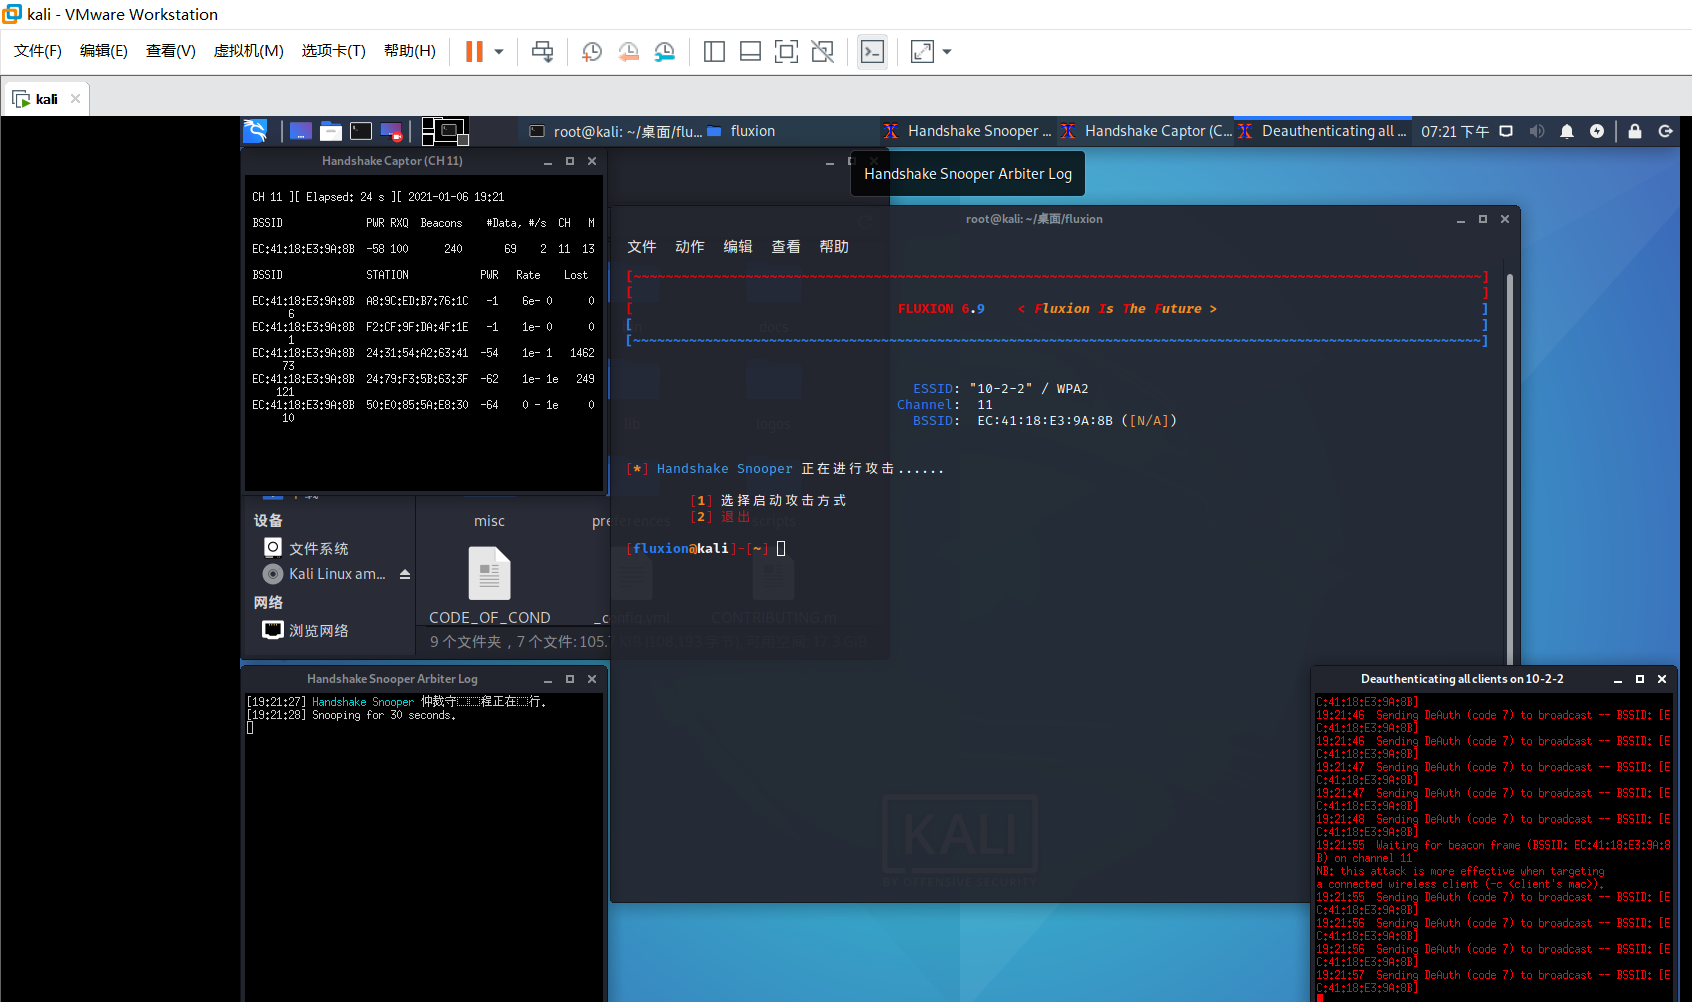Open 帮助 menu in fluxion terminal

coord(834,247)
